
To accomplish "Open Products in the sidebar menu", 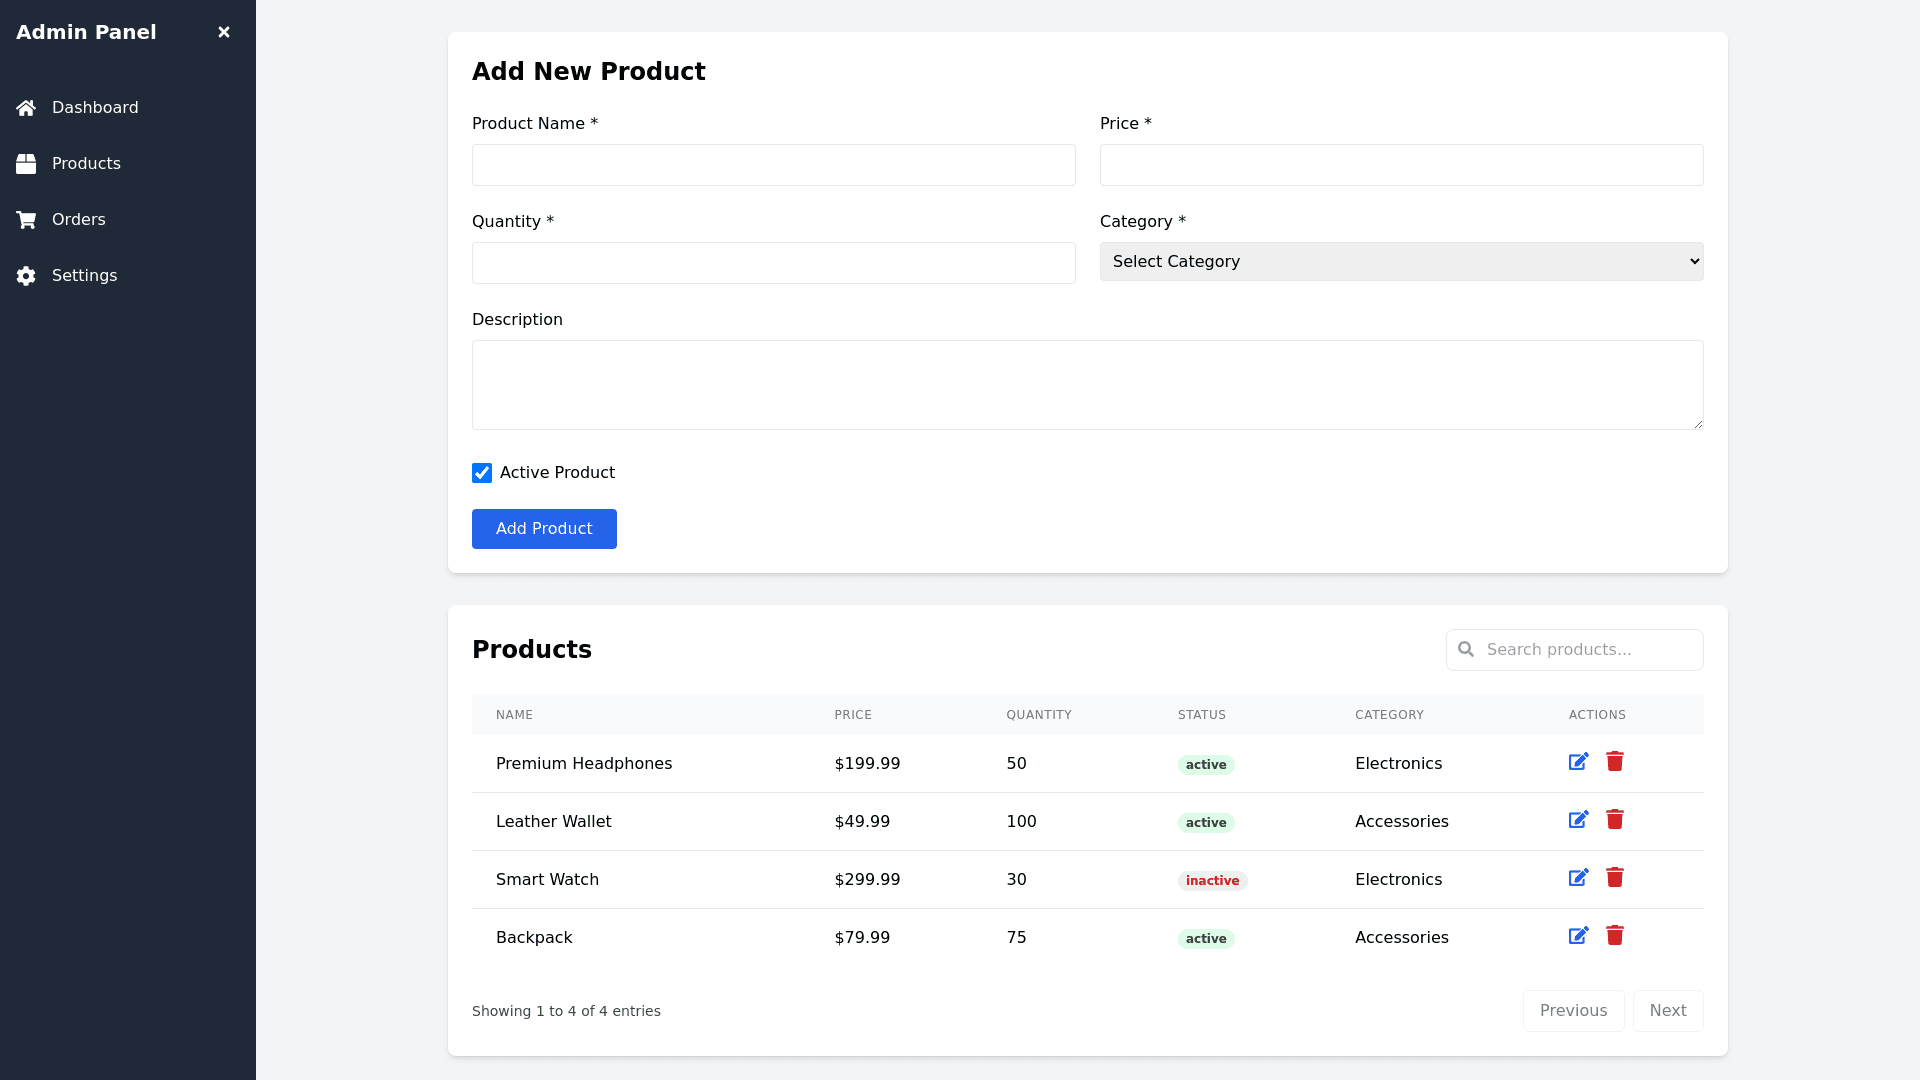I will point(86,164).
